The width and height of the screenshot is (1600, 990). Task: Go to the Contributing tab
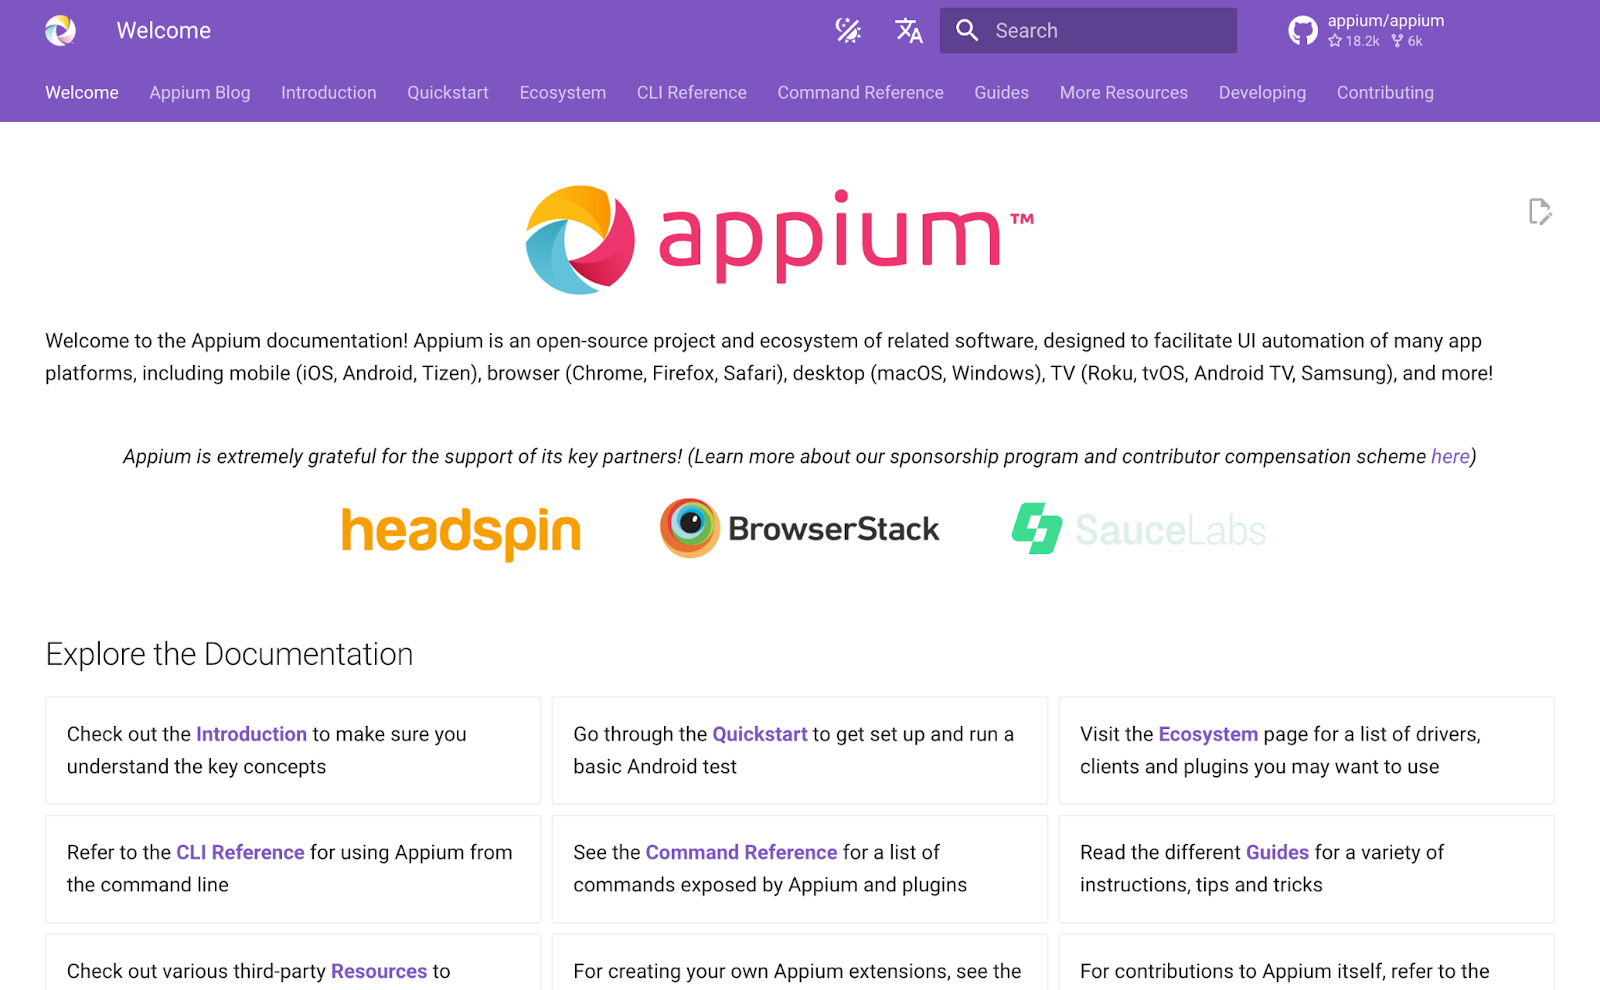tap(1385, 92)
